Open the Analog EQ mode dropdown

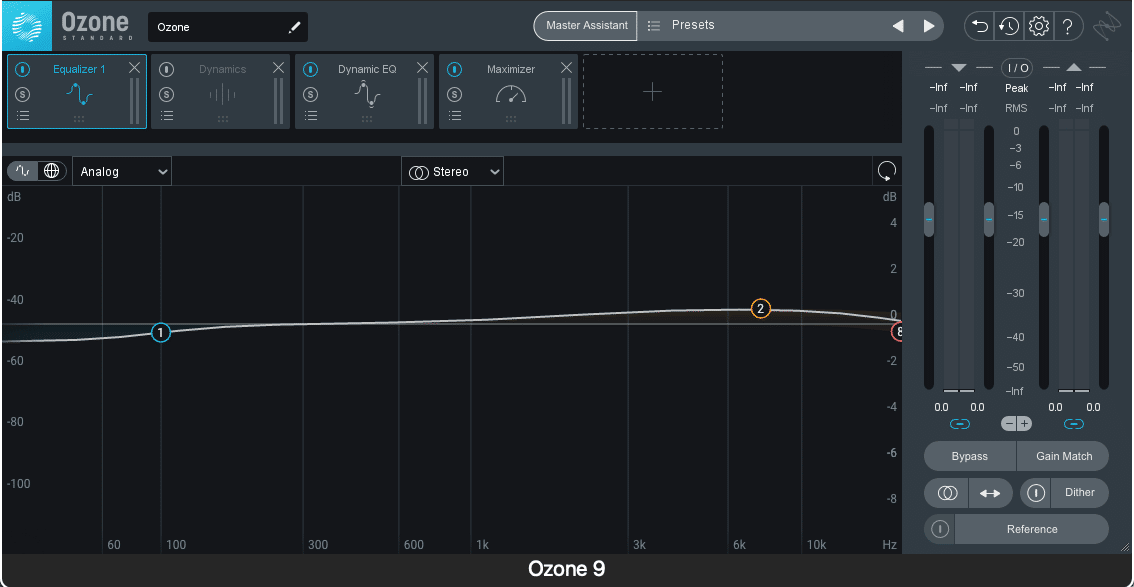122,171
